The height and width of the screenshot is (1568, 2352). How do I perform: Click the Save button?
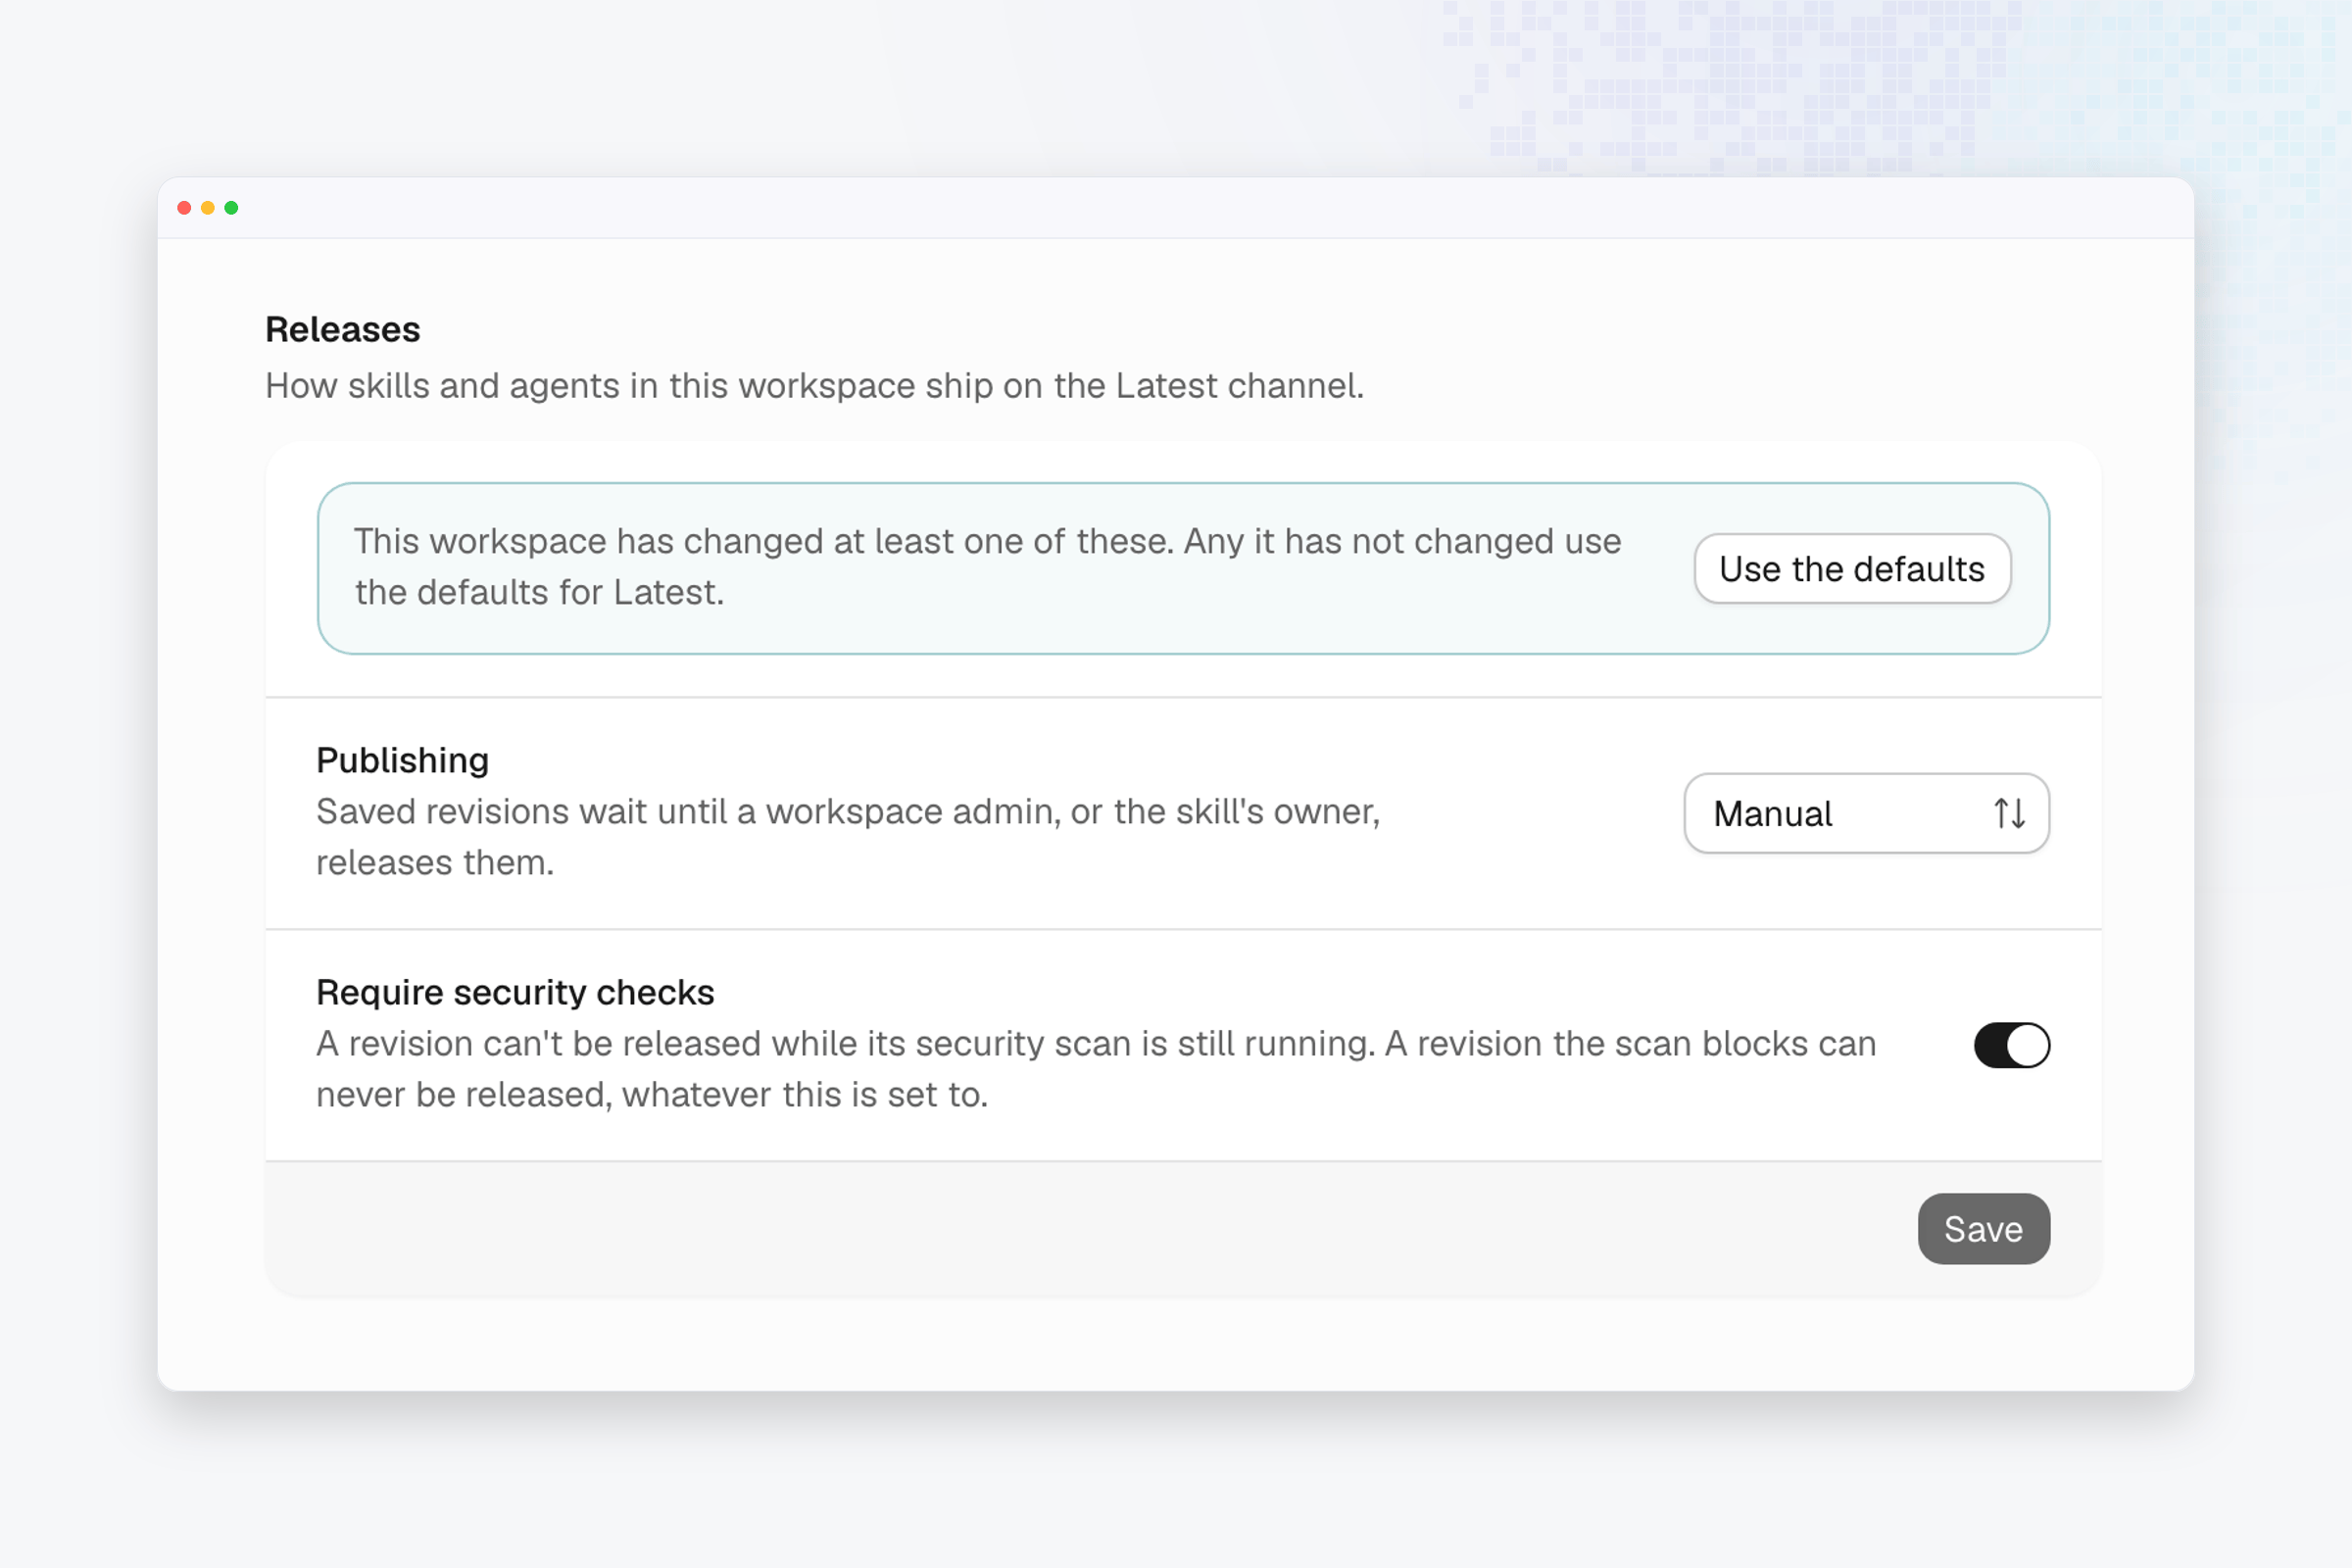1983,1228
